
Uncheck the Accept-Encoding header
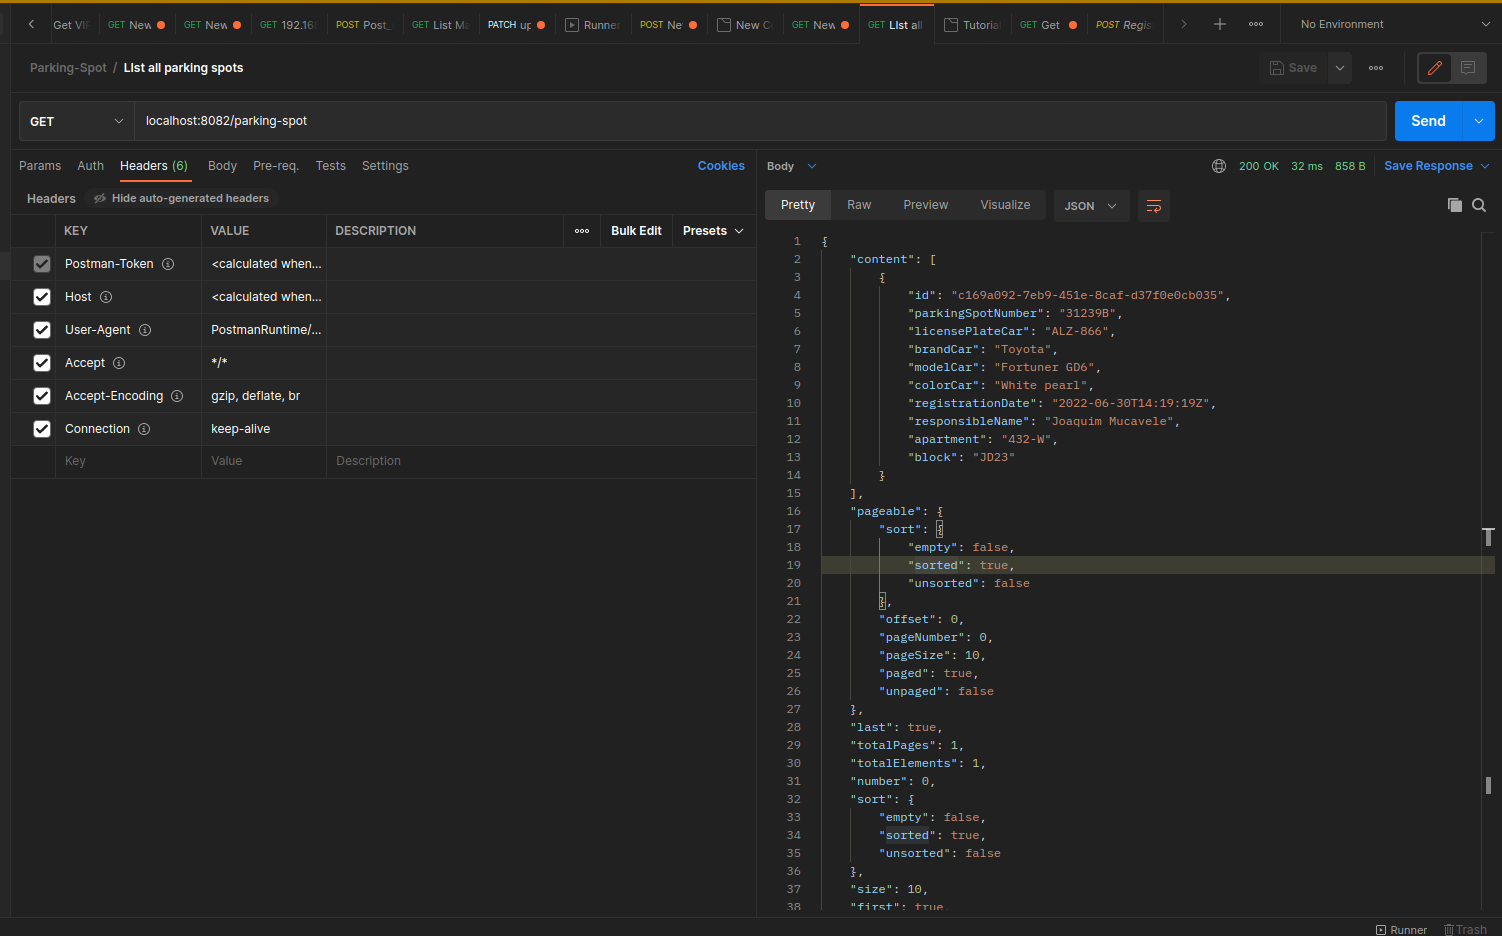coord(42,396)
